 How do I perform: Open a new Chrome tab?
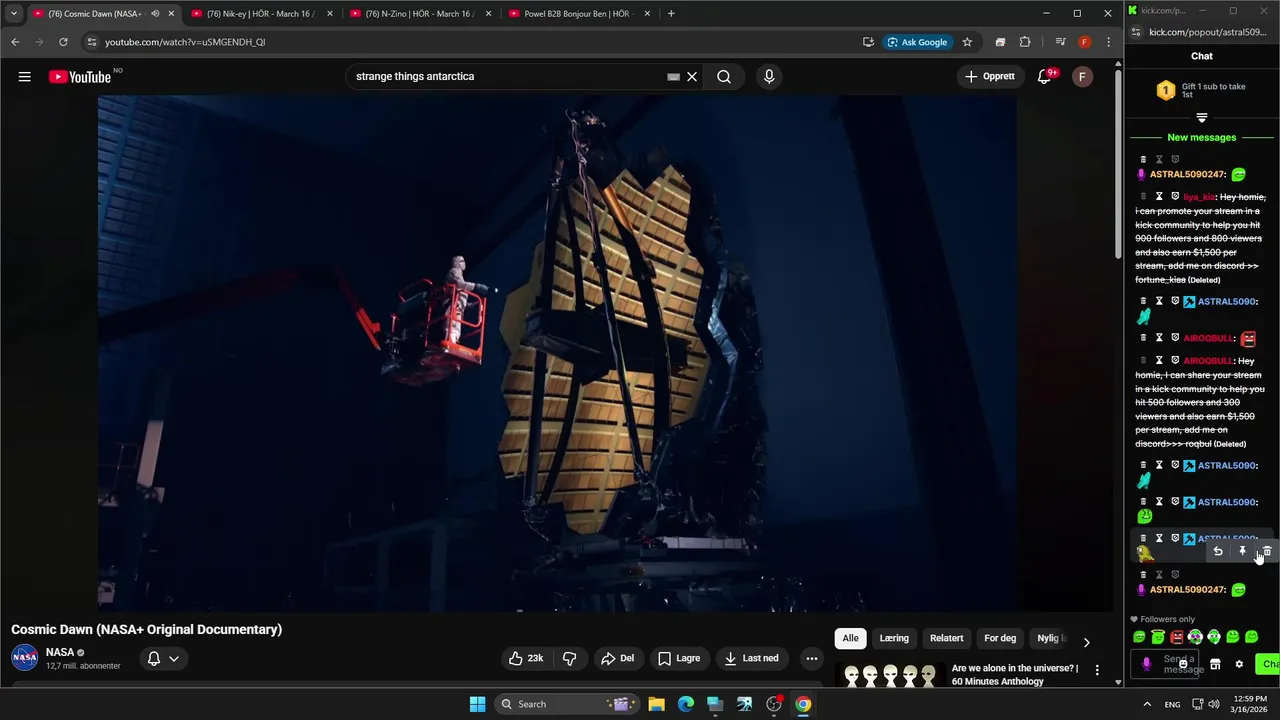tap(671, 14)
